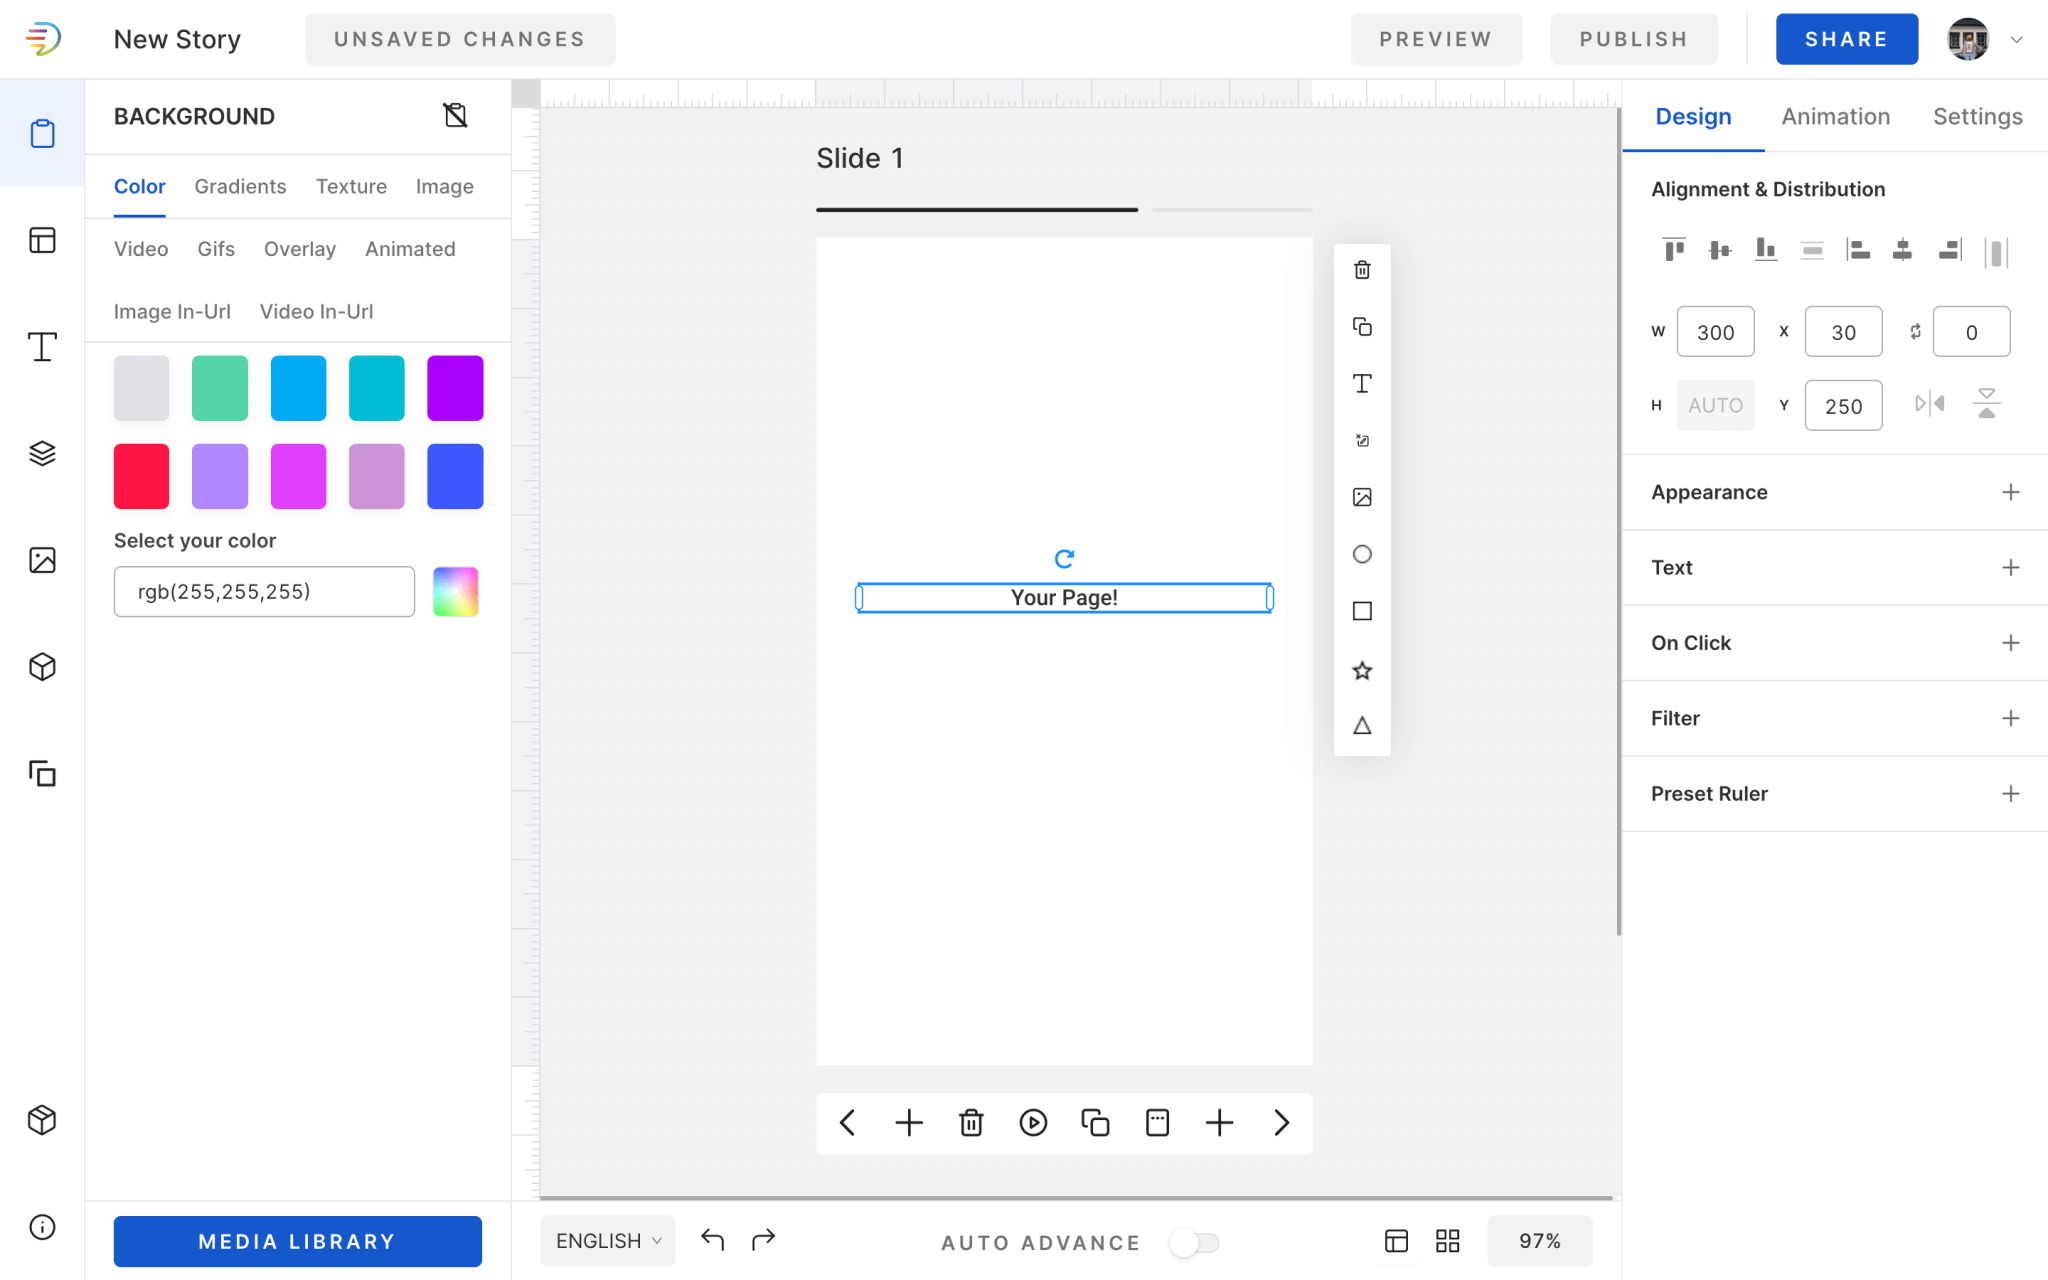Remove the background using the no-background icon
The width and height of the screenshot is (2048, 1280).
pyautogui.click(x=455, y=115)
